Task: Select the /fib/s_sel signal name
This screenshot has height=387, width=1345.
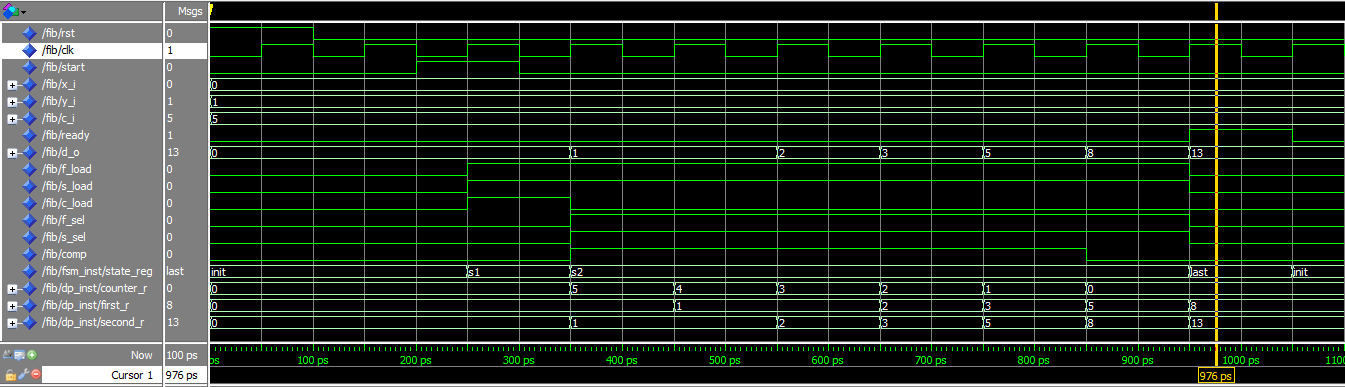Action: click(64, 237)
